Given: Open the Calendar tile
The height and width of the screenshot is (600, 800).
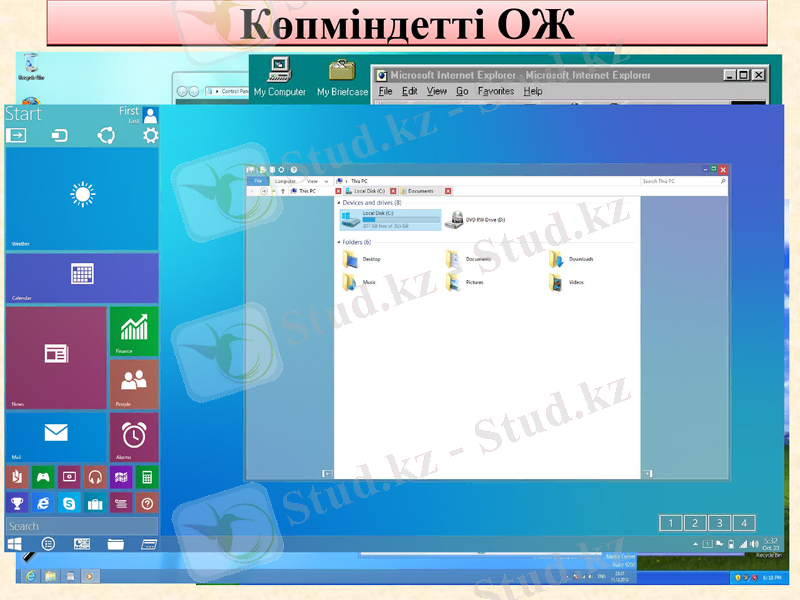Looking at the screenshot, I should [82, 276].
